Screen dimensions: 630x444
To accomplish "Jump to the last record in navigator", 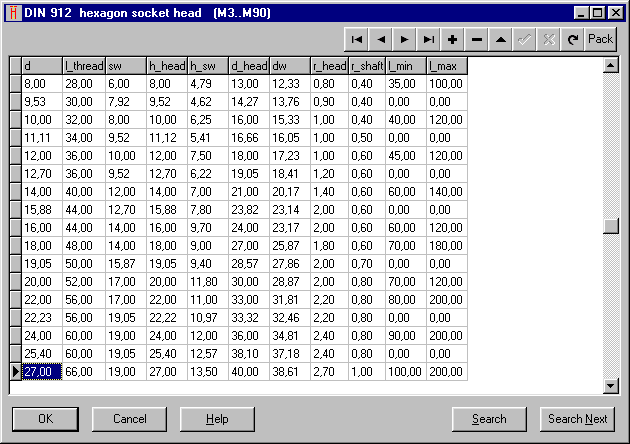I will click(429, 40).
